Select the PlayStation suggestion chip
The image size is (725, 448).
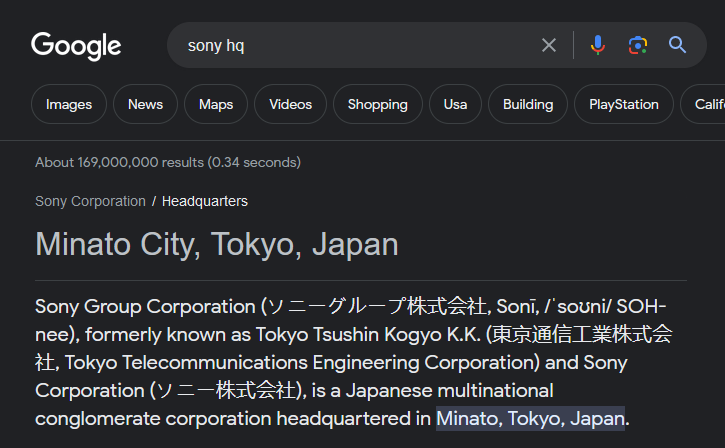tap(623, 104)
